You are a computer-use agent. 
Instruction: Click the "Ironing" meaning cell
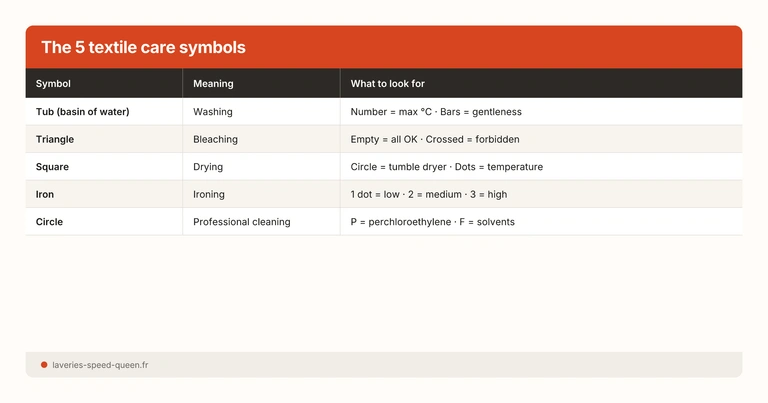tap(209, 194)
